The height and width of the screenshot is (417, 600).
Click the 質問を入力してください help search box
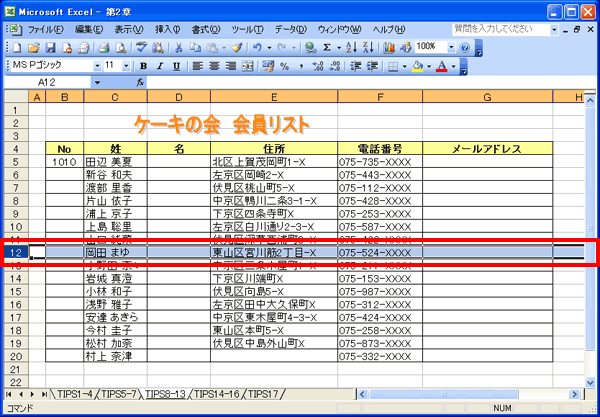click(501, 29)
